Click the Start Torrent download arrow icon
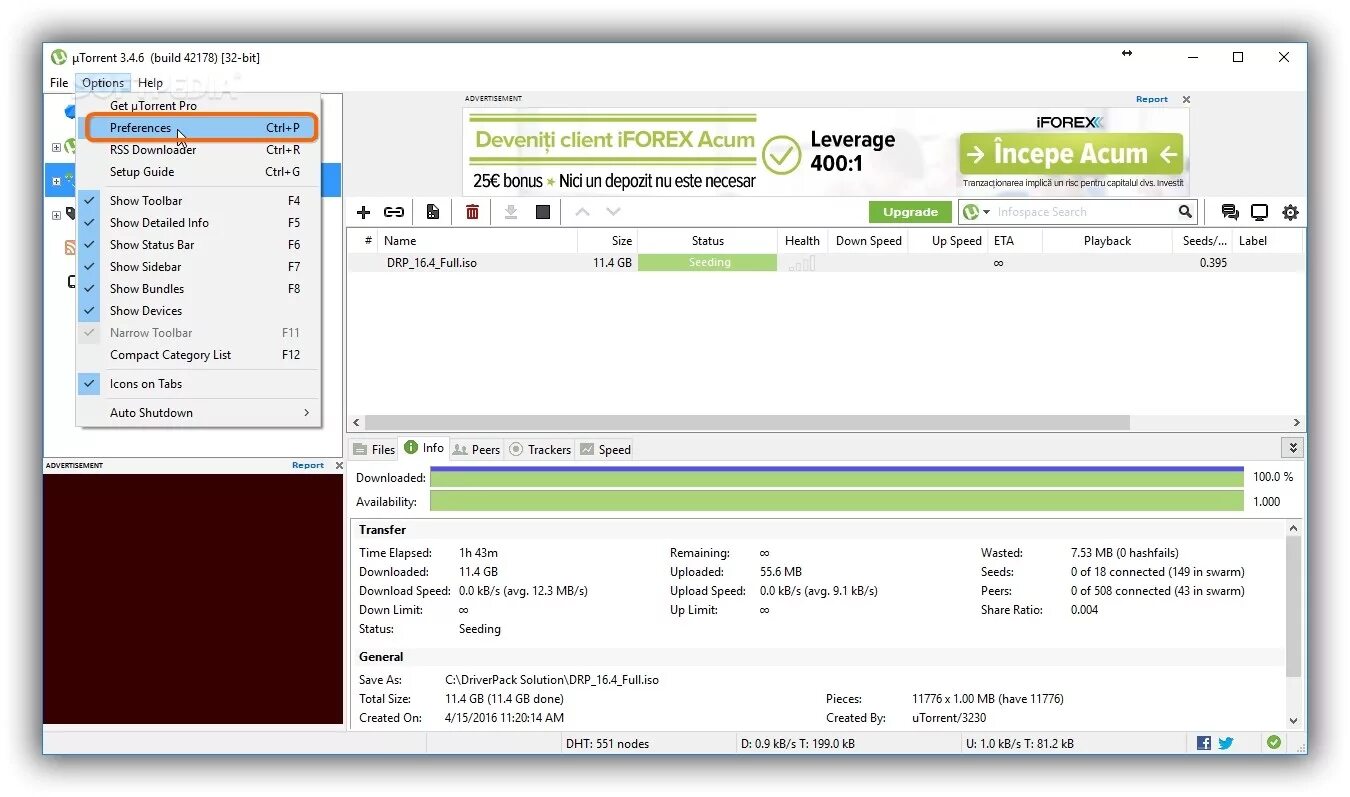This screenshot has height=797, width=1350. click(510, 212)
